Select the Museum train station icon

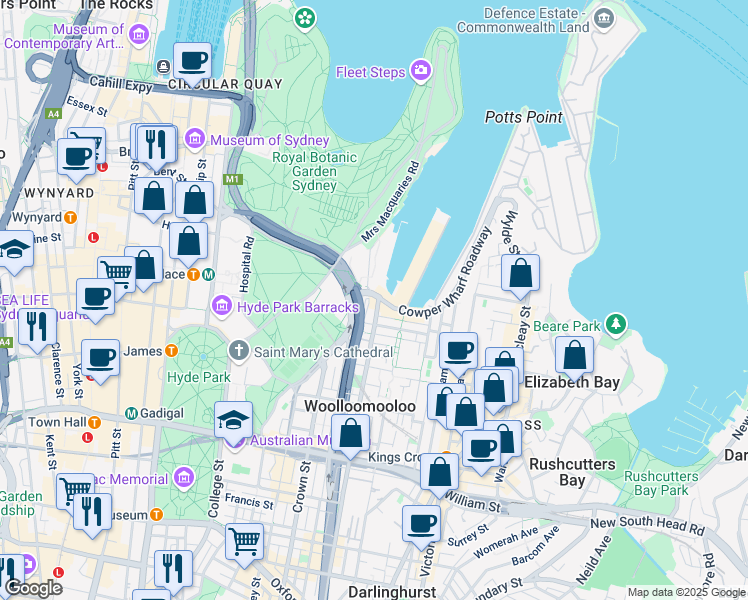[156, 515]
